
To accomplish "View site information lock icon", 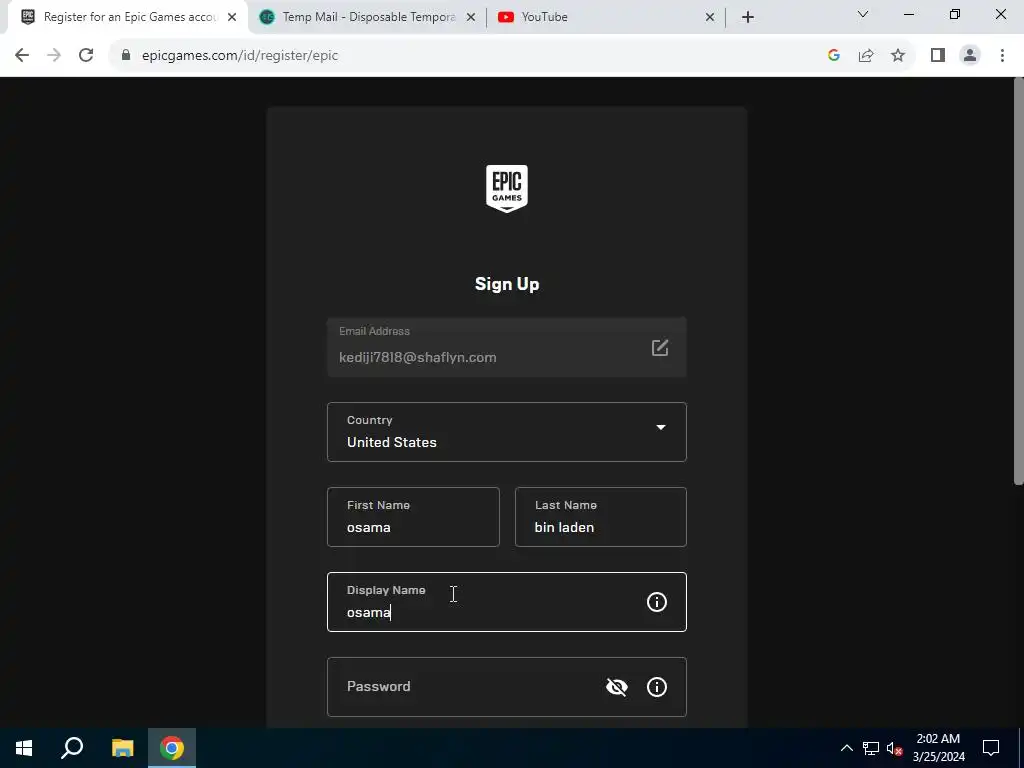I will 126,55.
